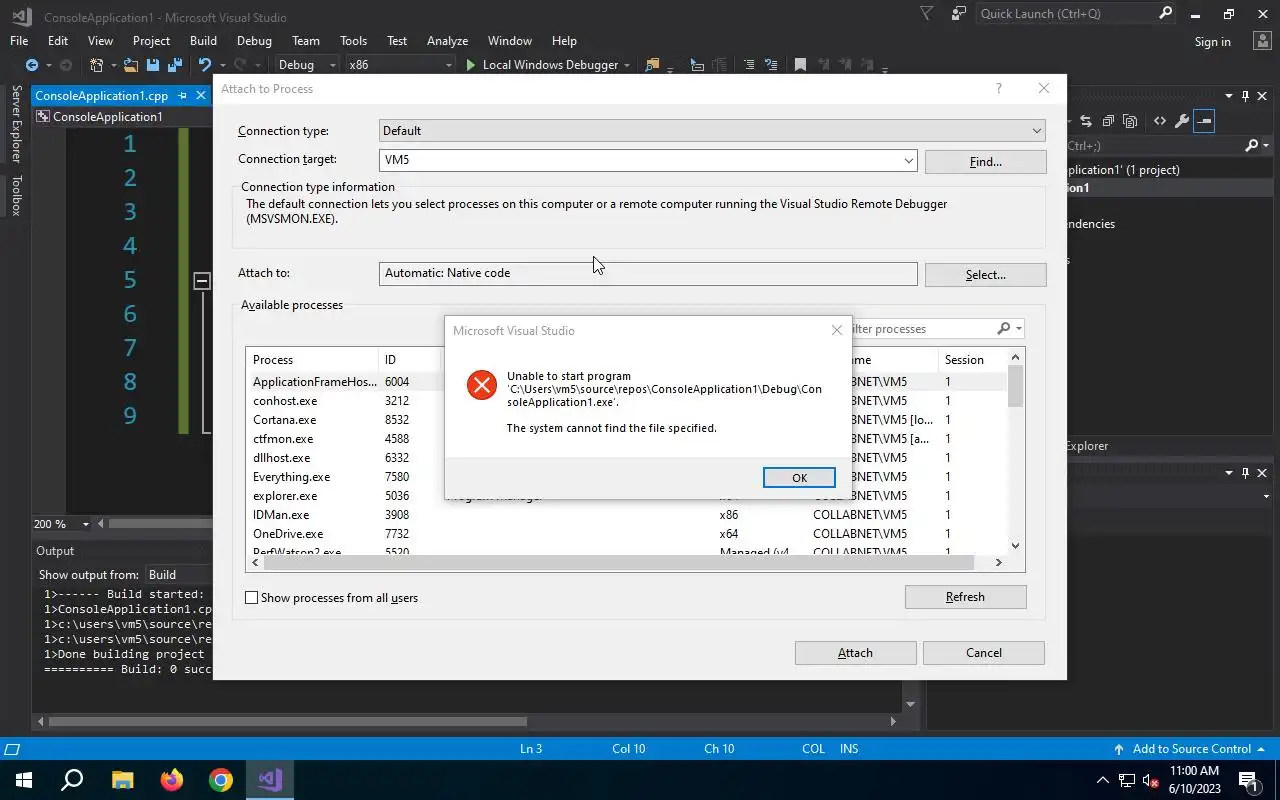Click the bookmark toolbar icon
This screenshot has width=1280, height=800.
(x=800, y=65)
